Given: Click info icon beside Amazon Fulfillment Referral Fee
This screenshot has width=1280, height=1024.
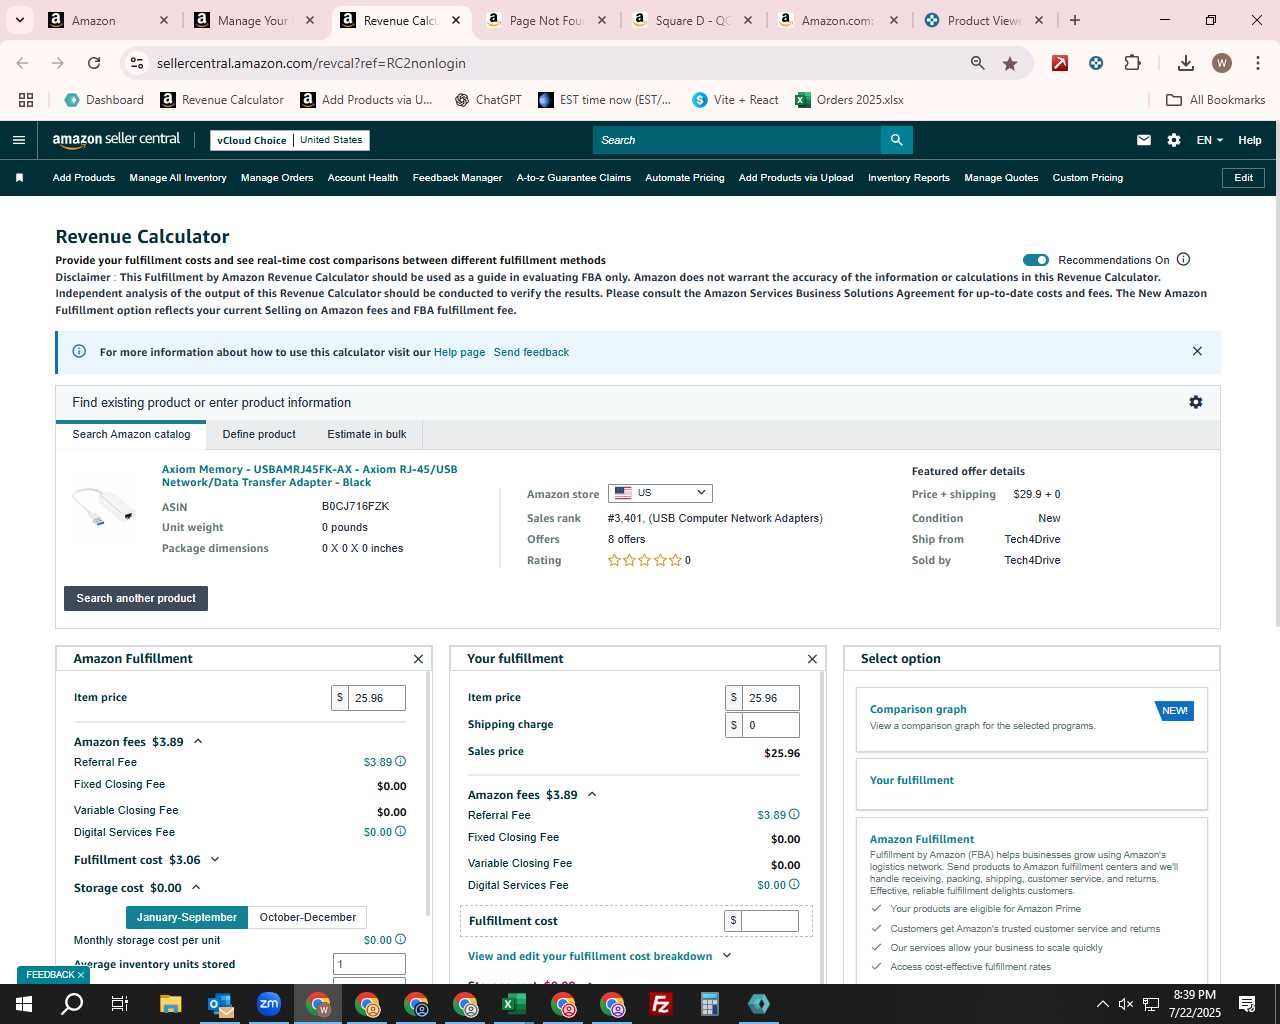Looking at the screenshot, I should pos(401,761).
